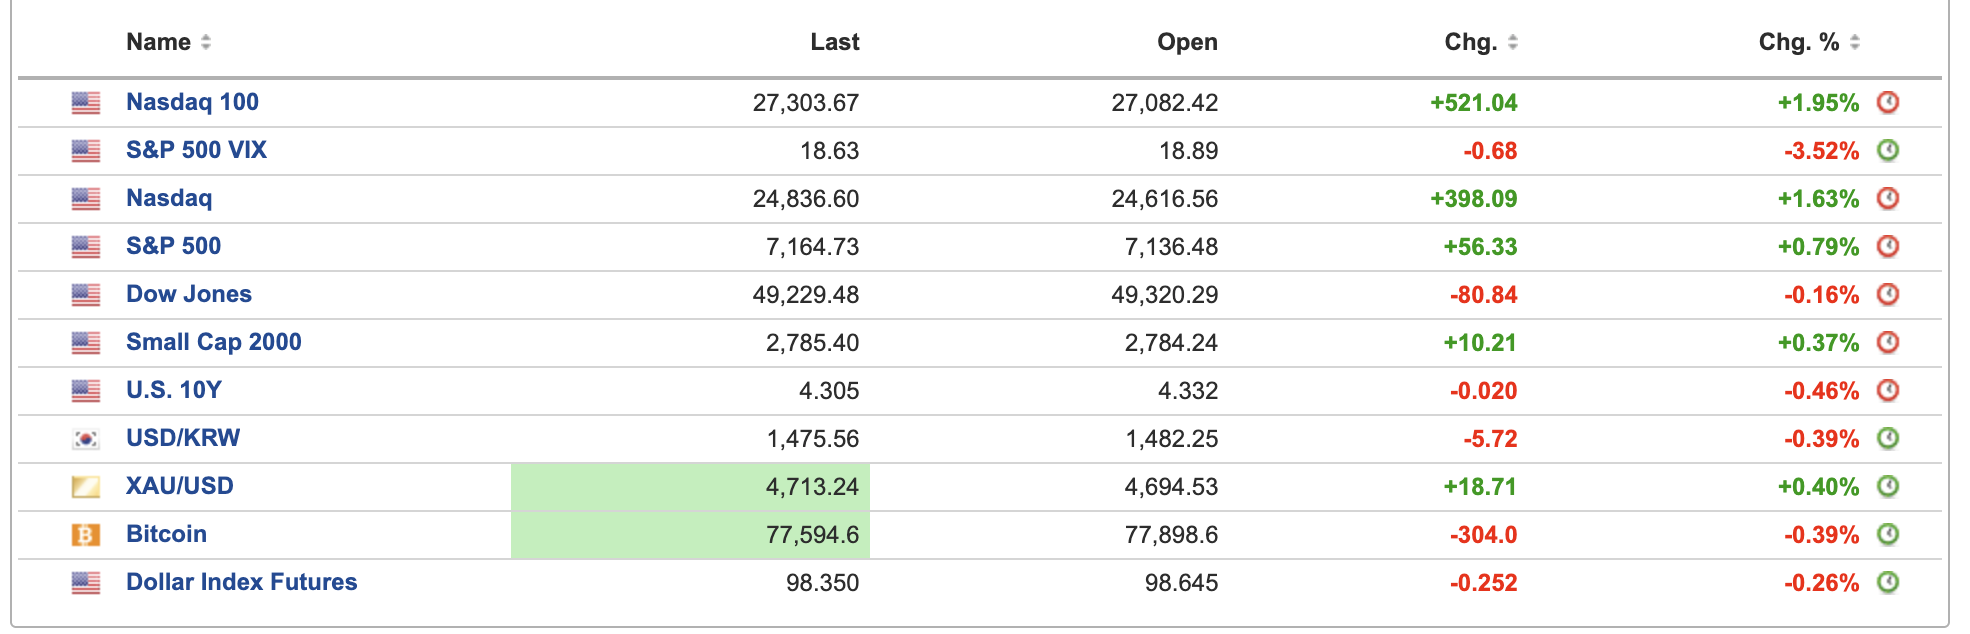1970x634 pixels.
Task: Open the Dollar Index Futures link
Action: tap(241, 582)
